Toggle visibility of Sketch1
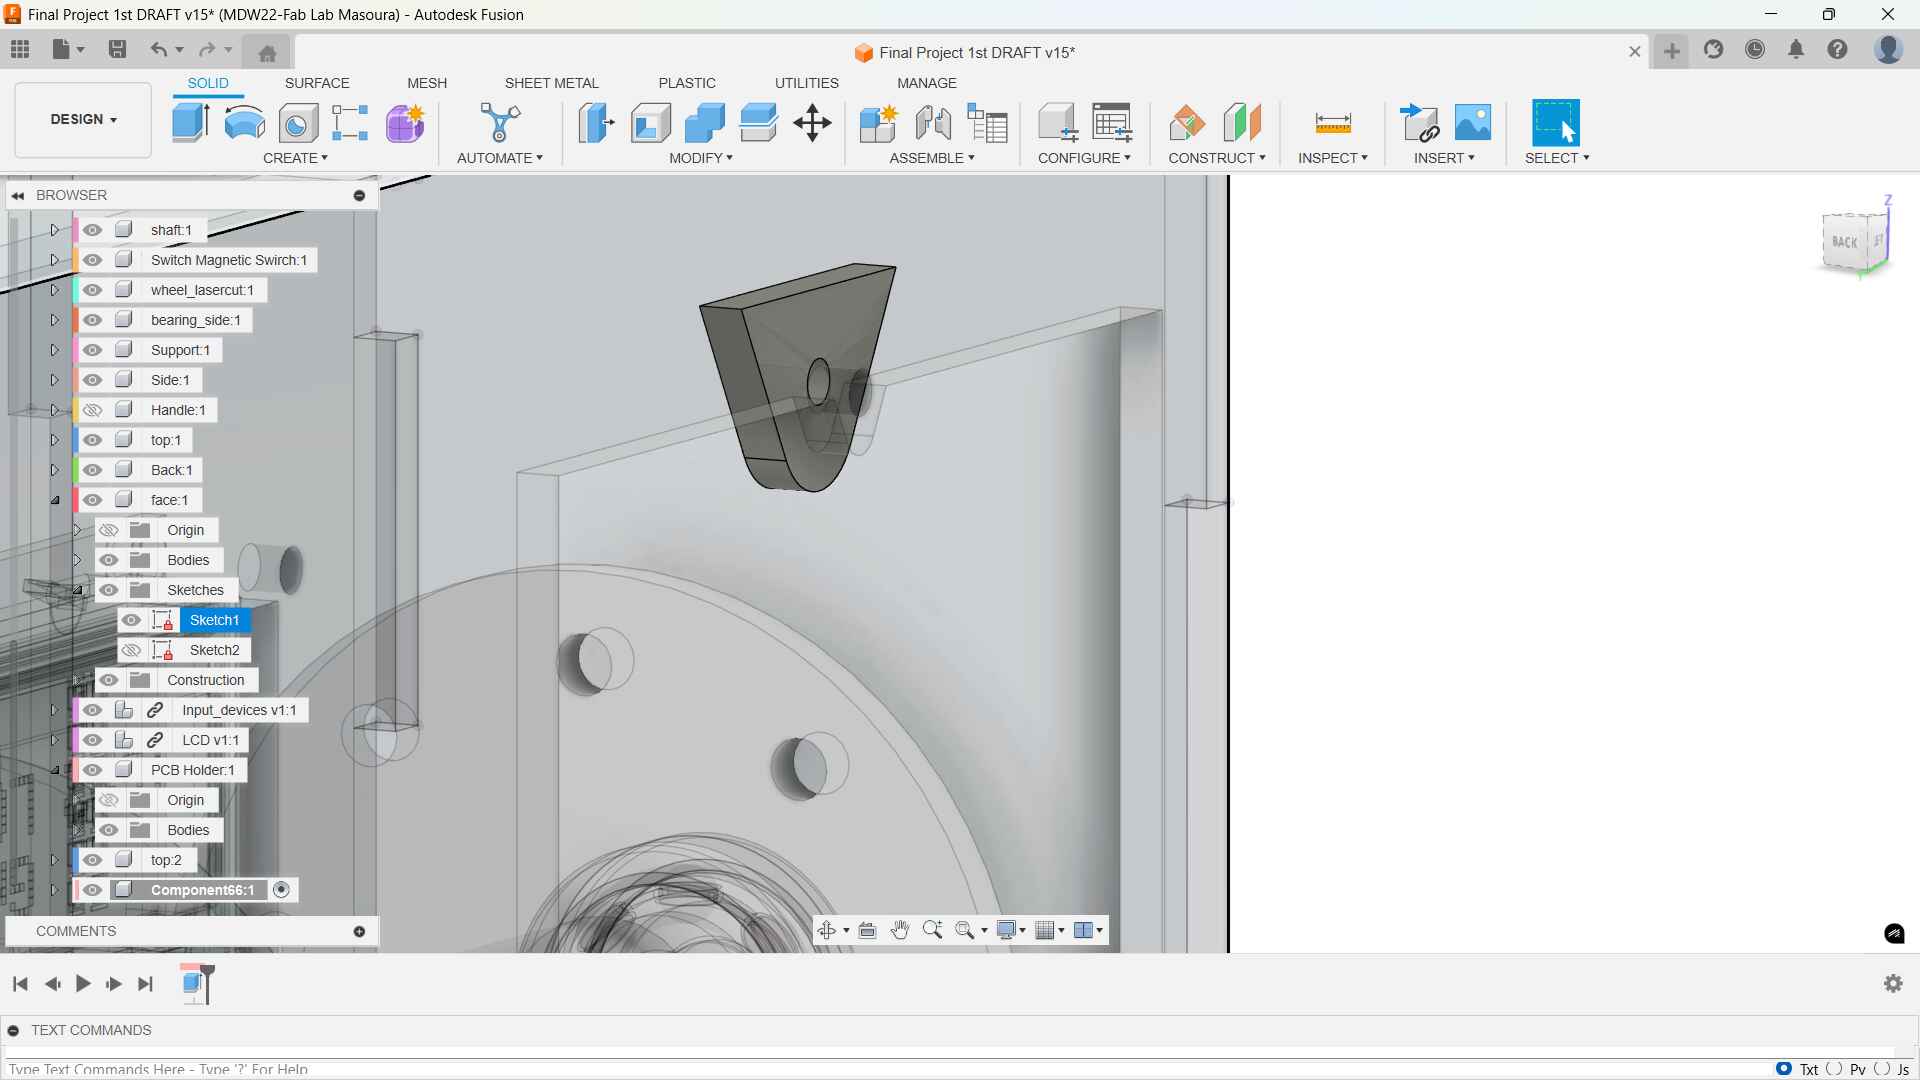Viewport: 1920px width, 1080px height. pyautogui.click(x=131, y=620)
